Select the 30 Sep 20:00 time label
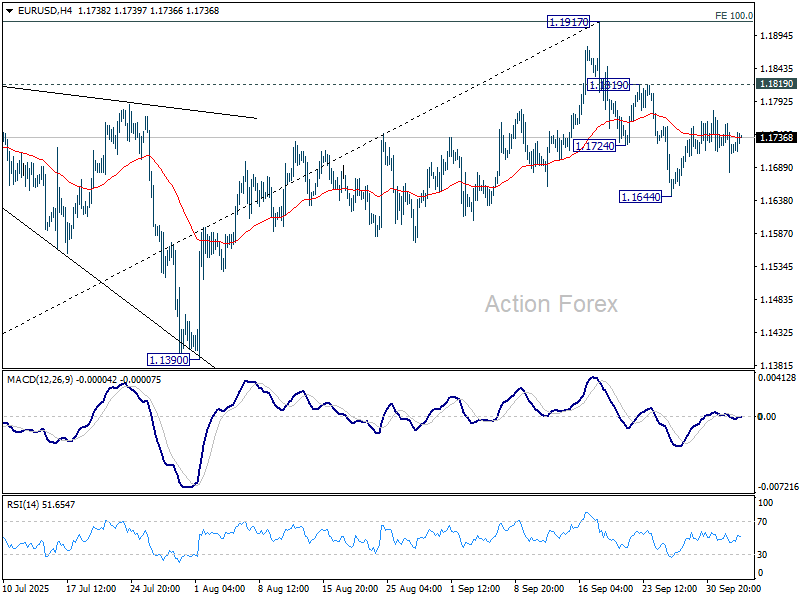The image size is (800, 600). point(733,590)
